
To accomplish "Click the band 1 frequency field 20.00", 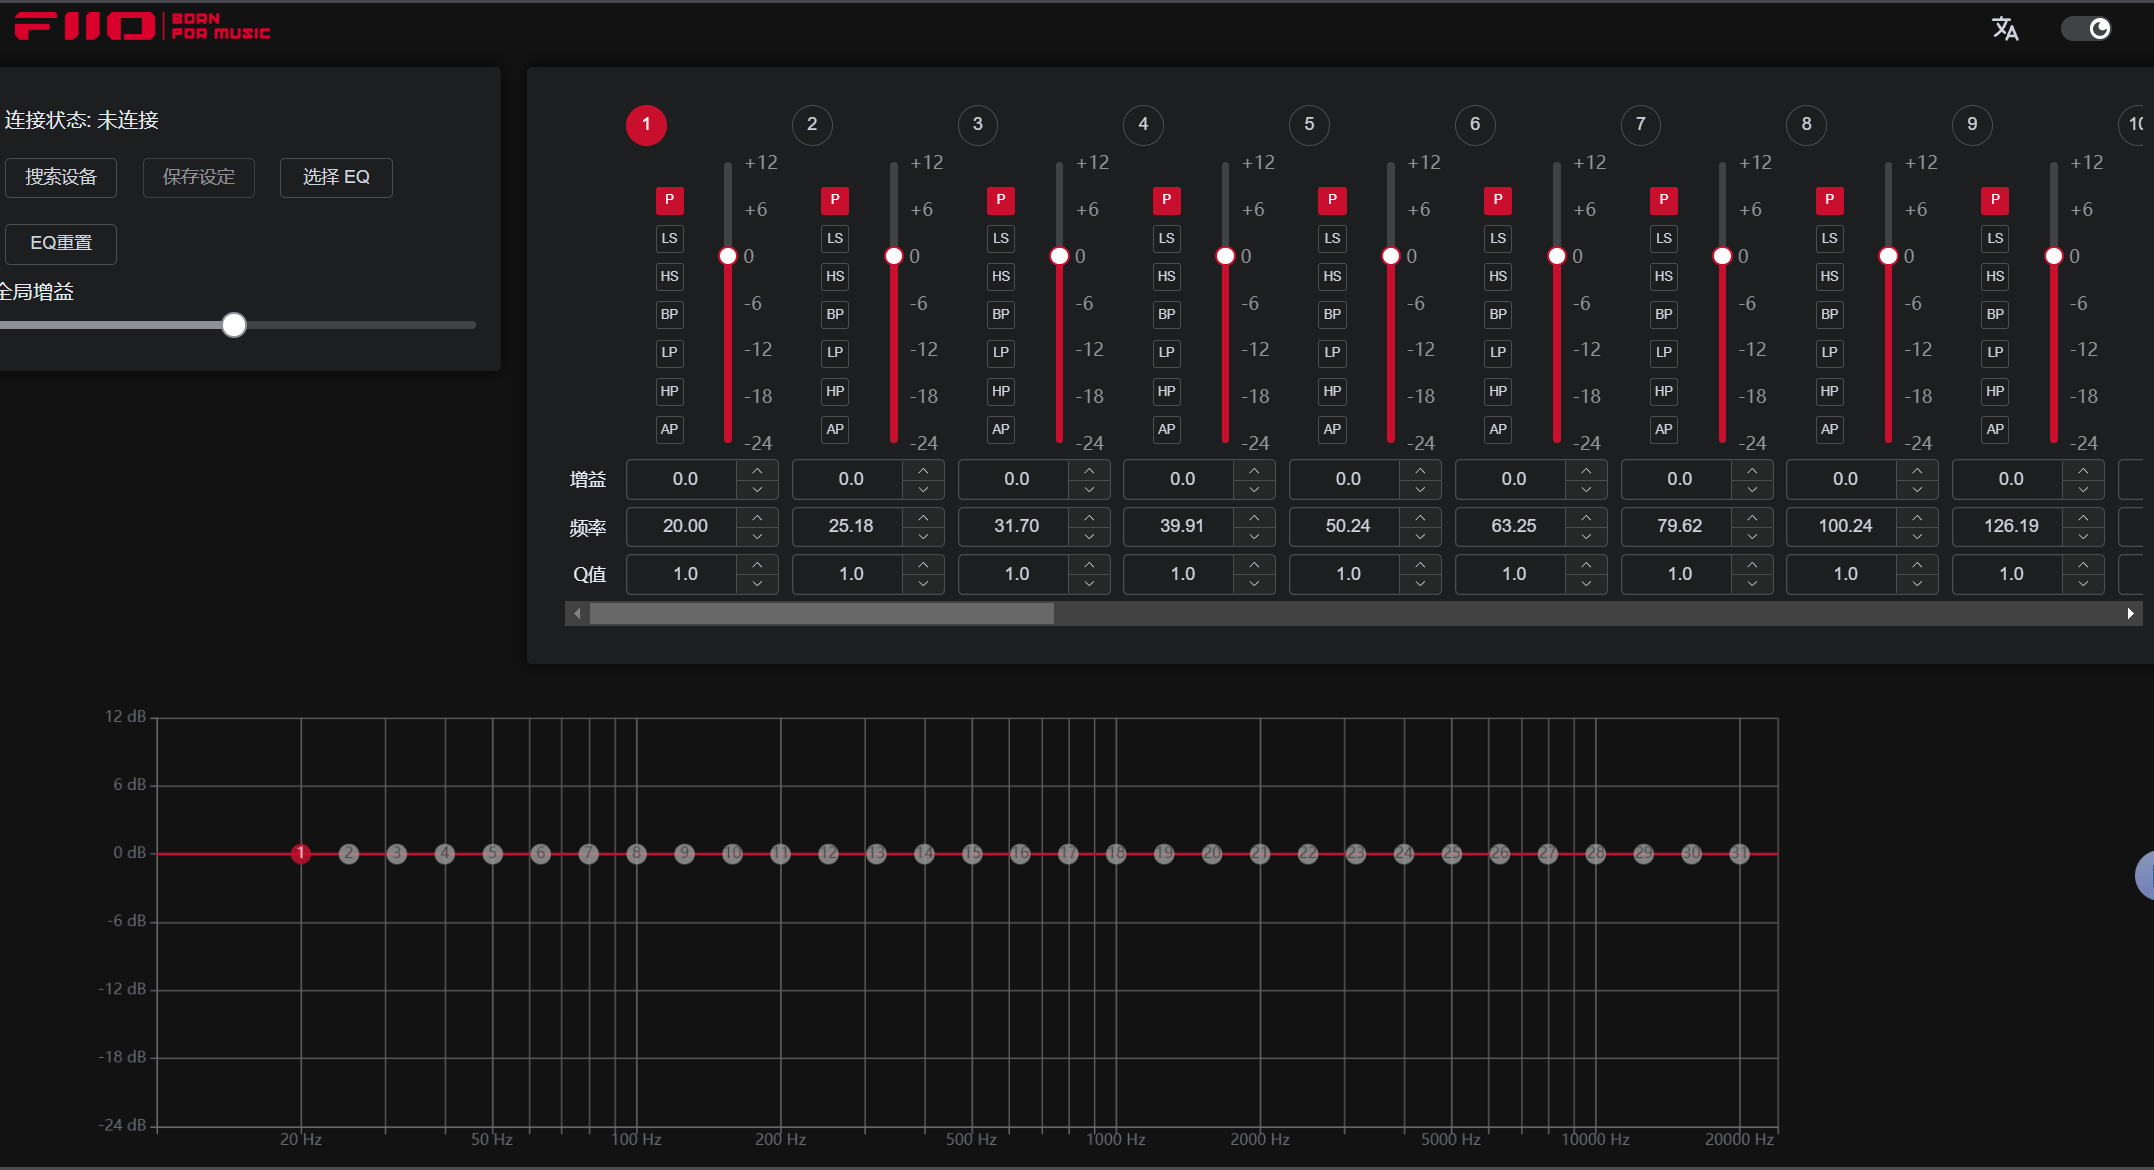I will coord(685,526).
